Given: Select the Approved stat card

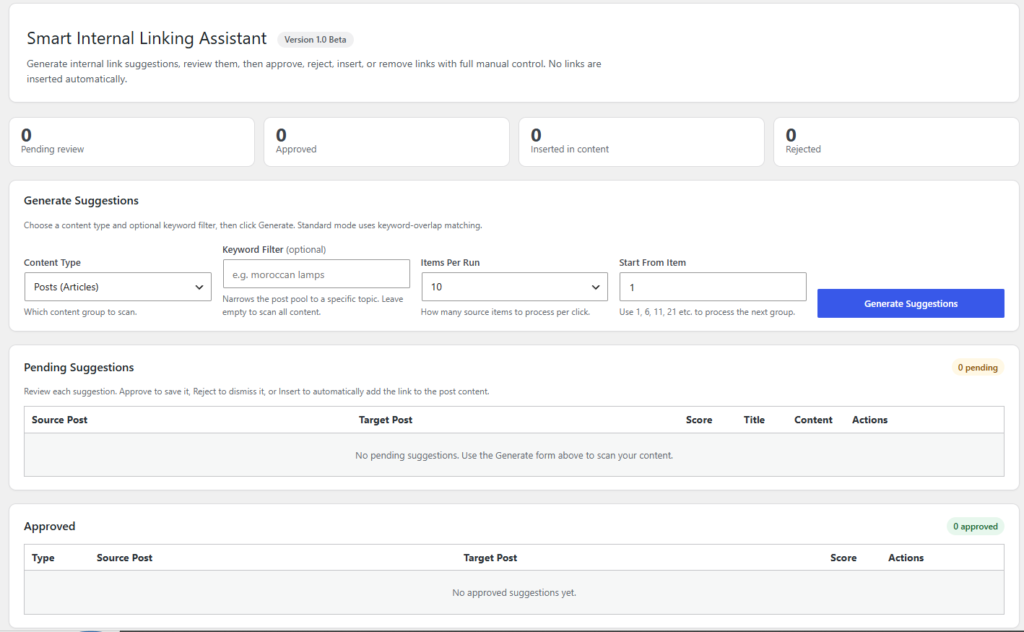Looking at the screenshot, I should [x=387, y=142].
